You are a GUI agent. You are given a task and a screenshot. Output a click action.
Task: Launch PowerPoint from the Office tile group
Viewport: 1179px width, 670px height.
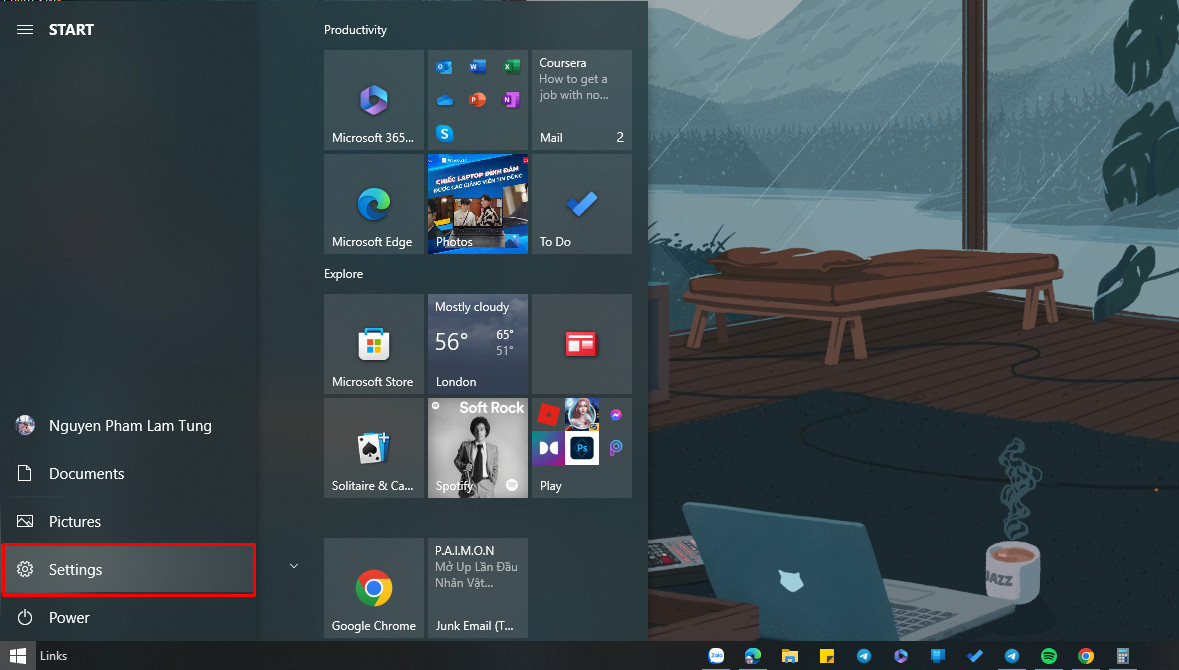coord(477,100)
